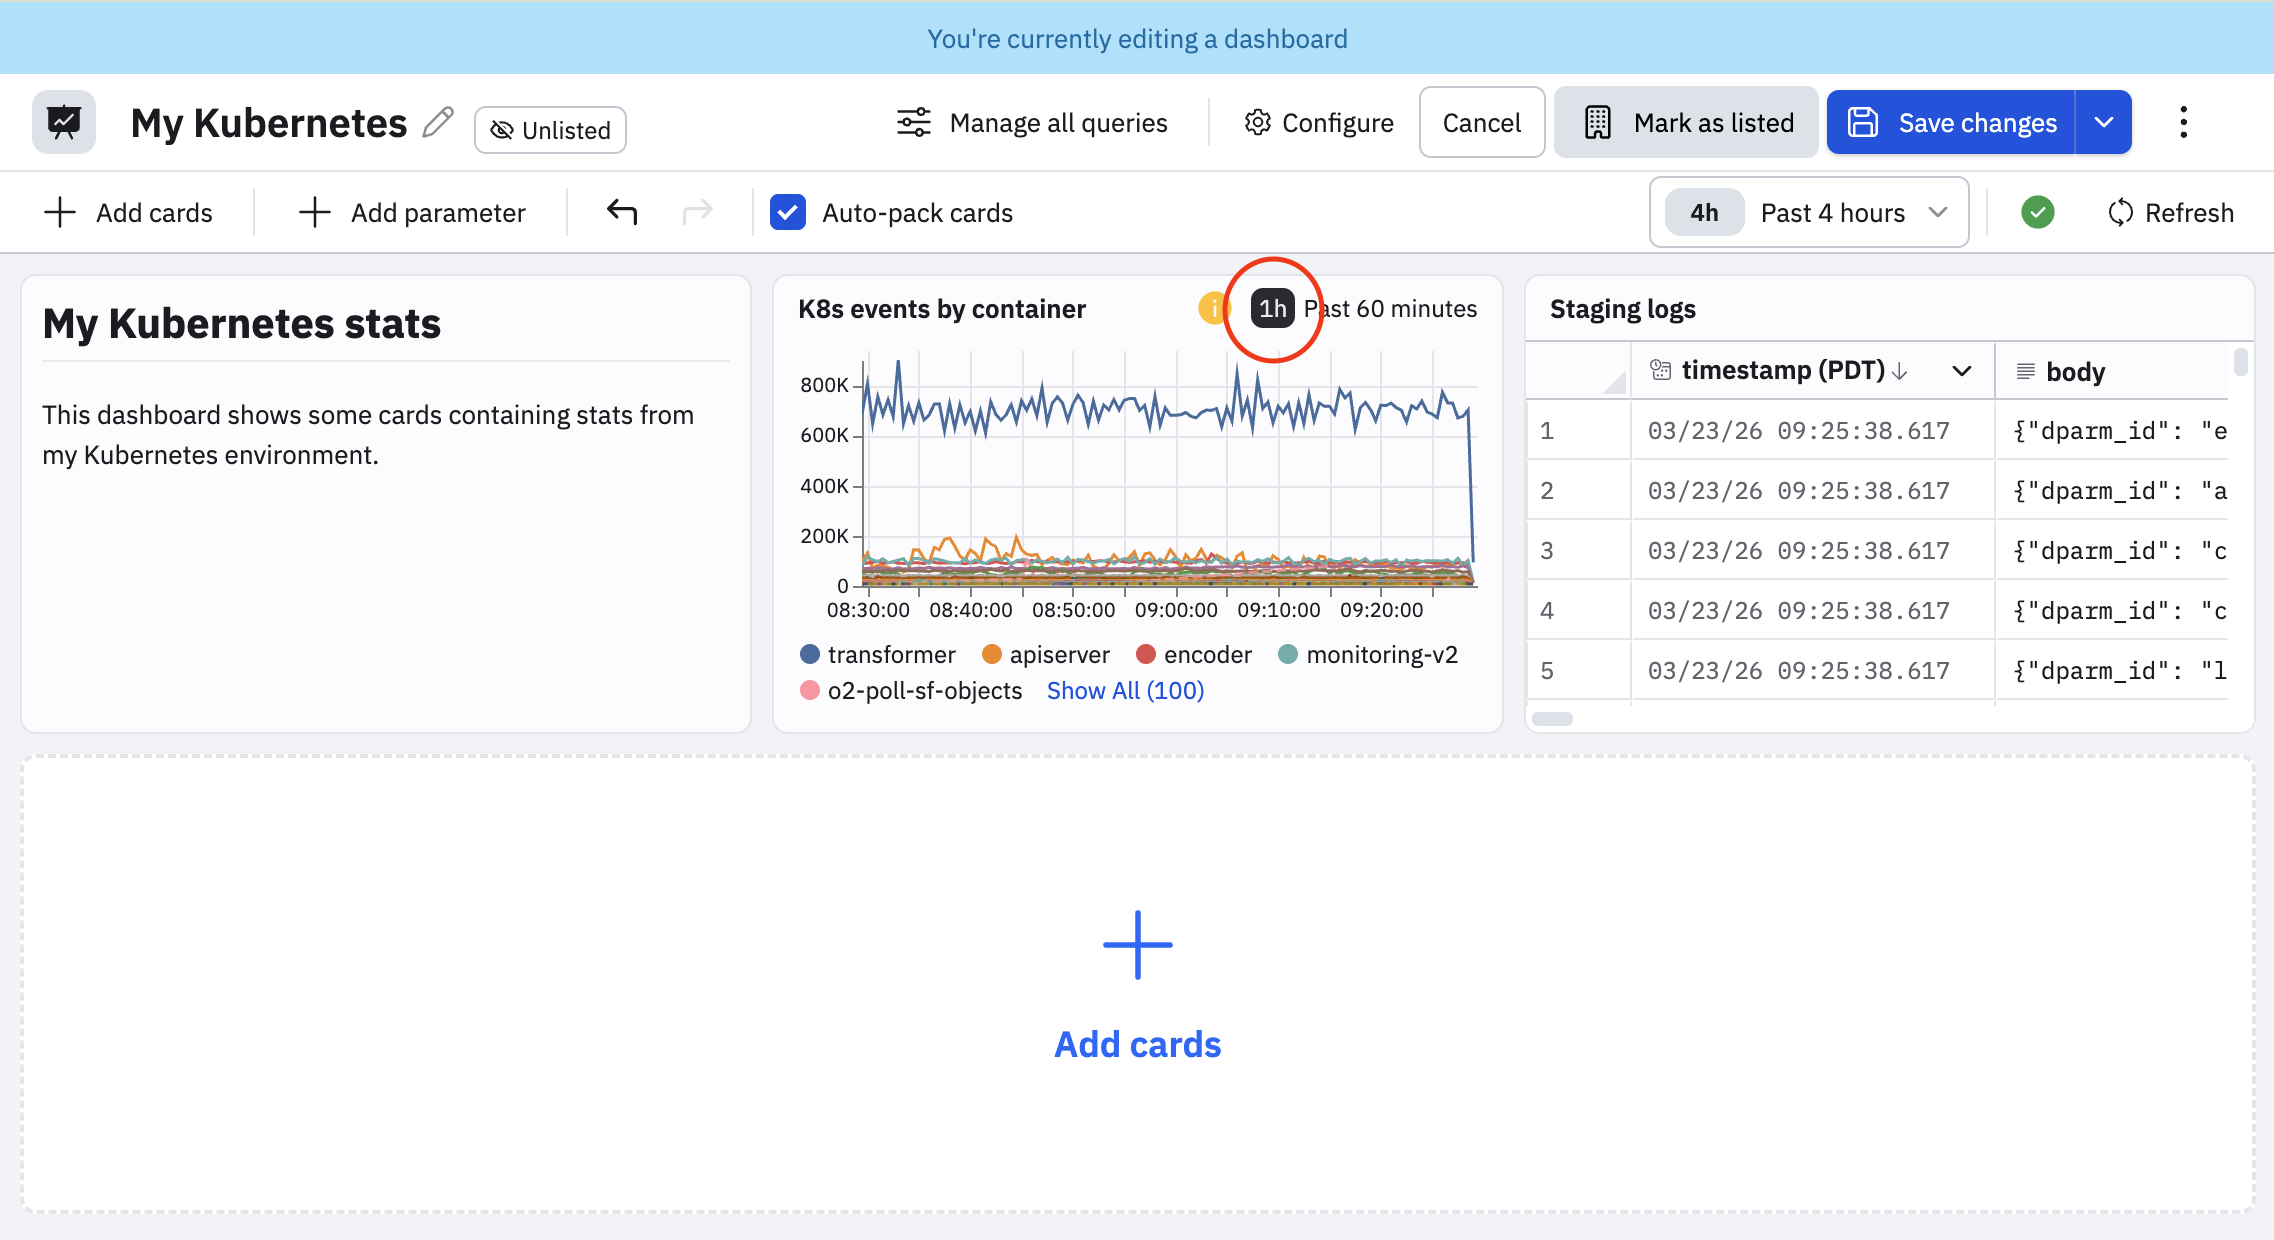Viewport: 2274px width, 1240px height.
Task: Open the three-dot overflow menu
Action: pos(2183,122)
